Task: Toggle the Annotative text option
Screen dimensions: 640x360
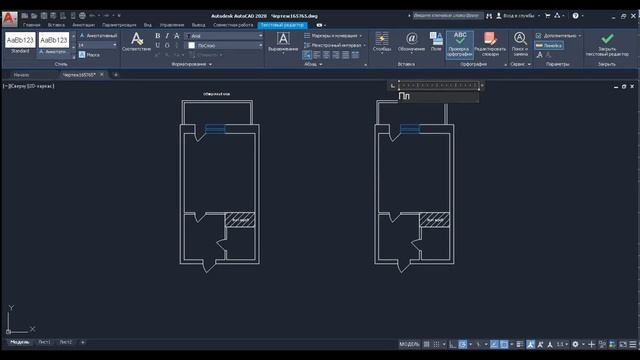Action: (98, 36)
